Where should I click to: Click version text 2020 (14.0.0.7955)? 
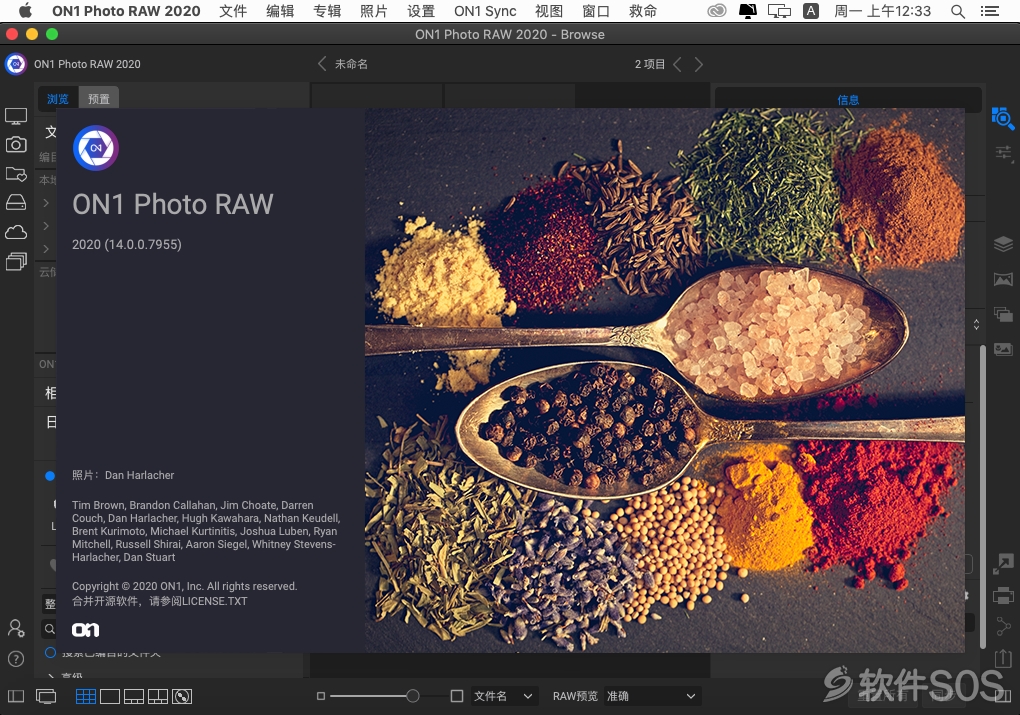click(x=127, y=245)
